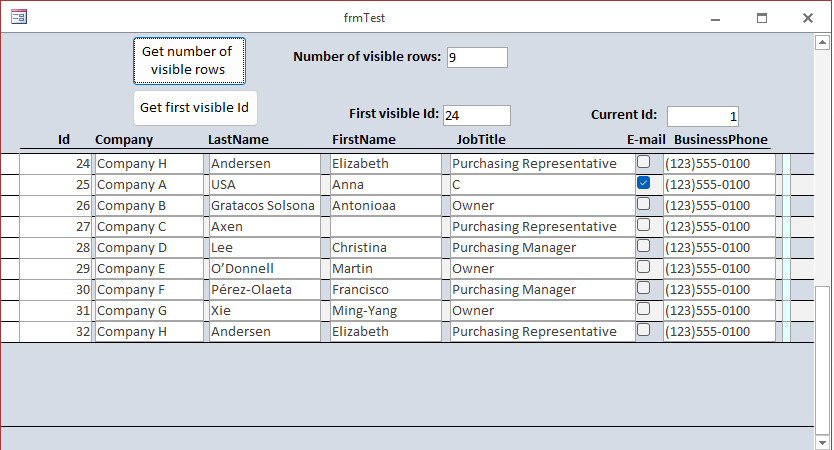Tick E-mail checkbox for Ming-Yang Xie
This screenshot has width=834, height=450.
(x=643, y=309)
